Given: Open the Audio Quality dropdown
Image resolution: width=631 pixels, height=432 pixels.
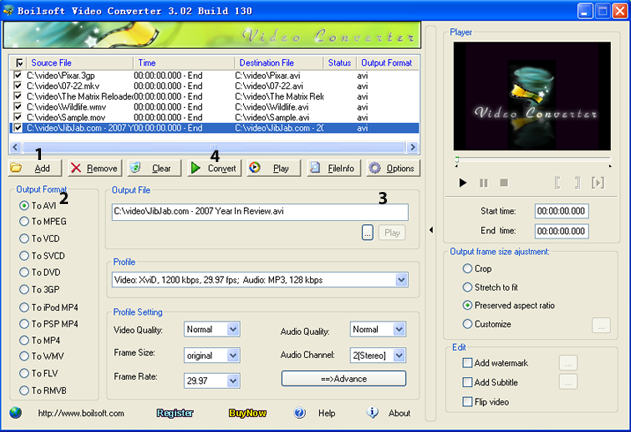Looking at the screenshot, I should click(399, 329).
